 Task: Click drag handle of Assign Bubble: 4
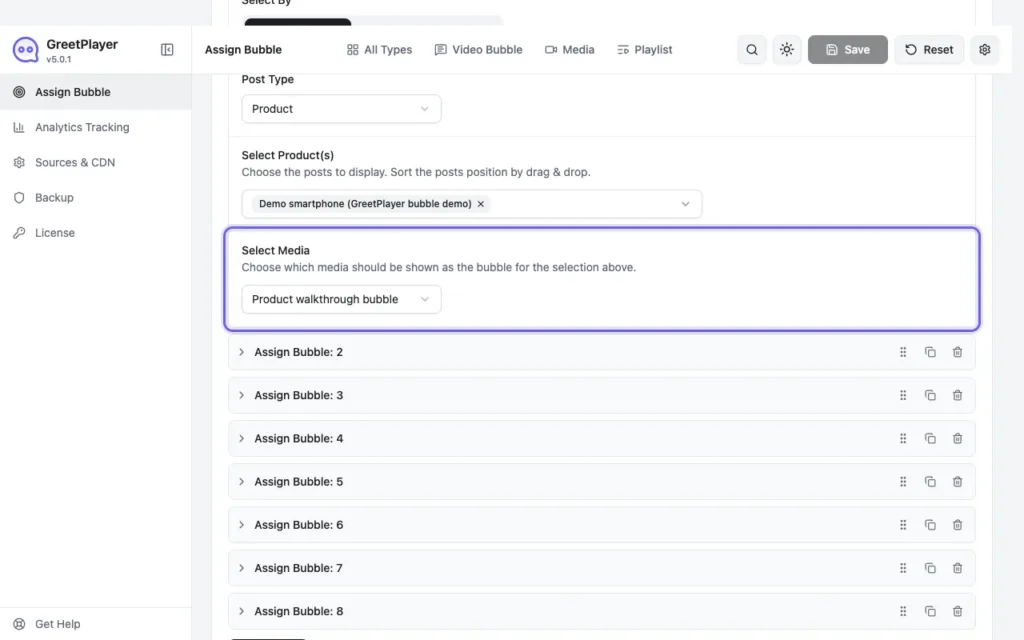(903, 438)
